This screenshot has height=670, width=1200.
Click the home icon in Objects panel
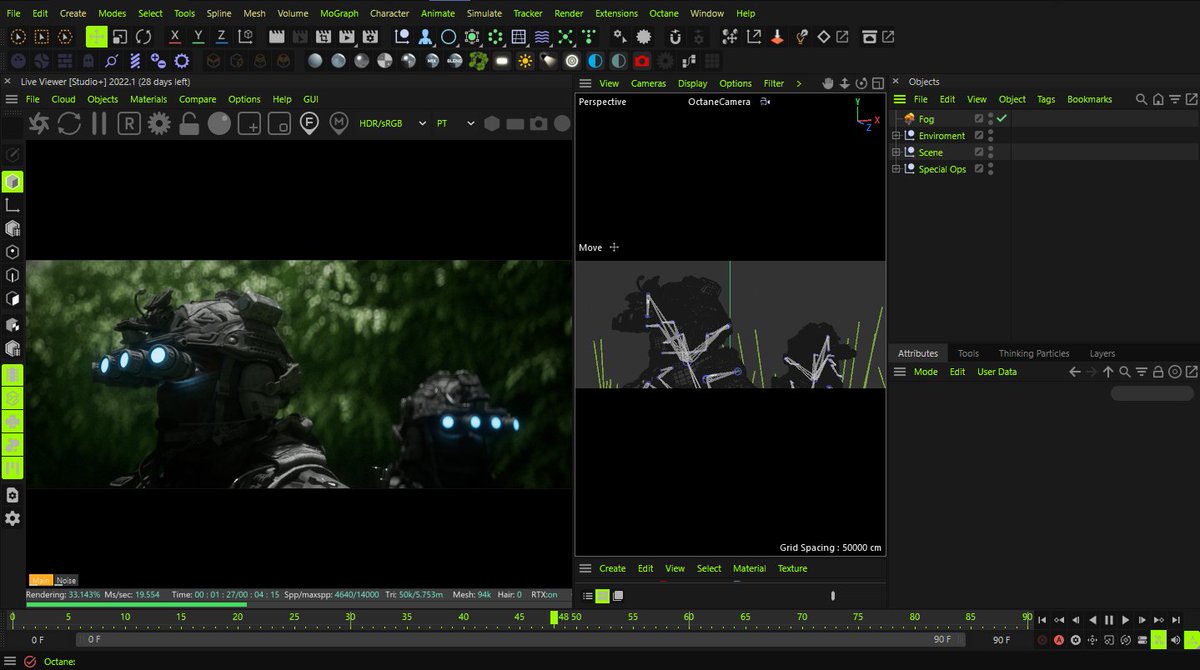coord(1158,99)
